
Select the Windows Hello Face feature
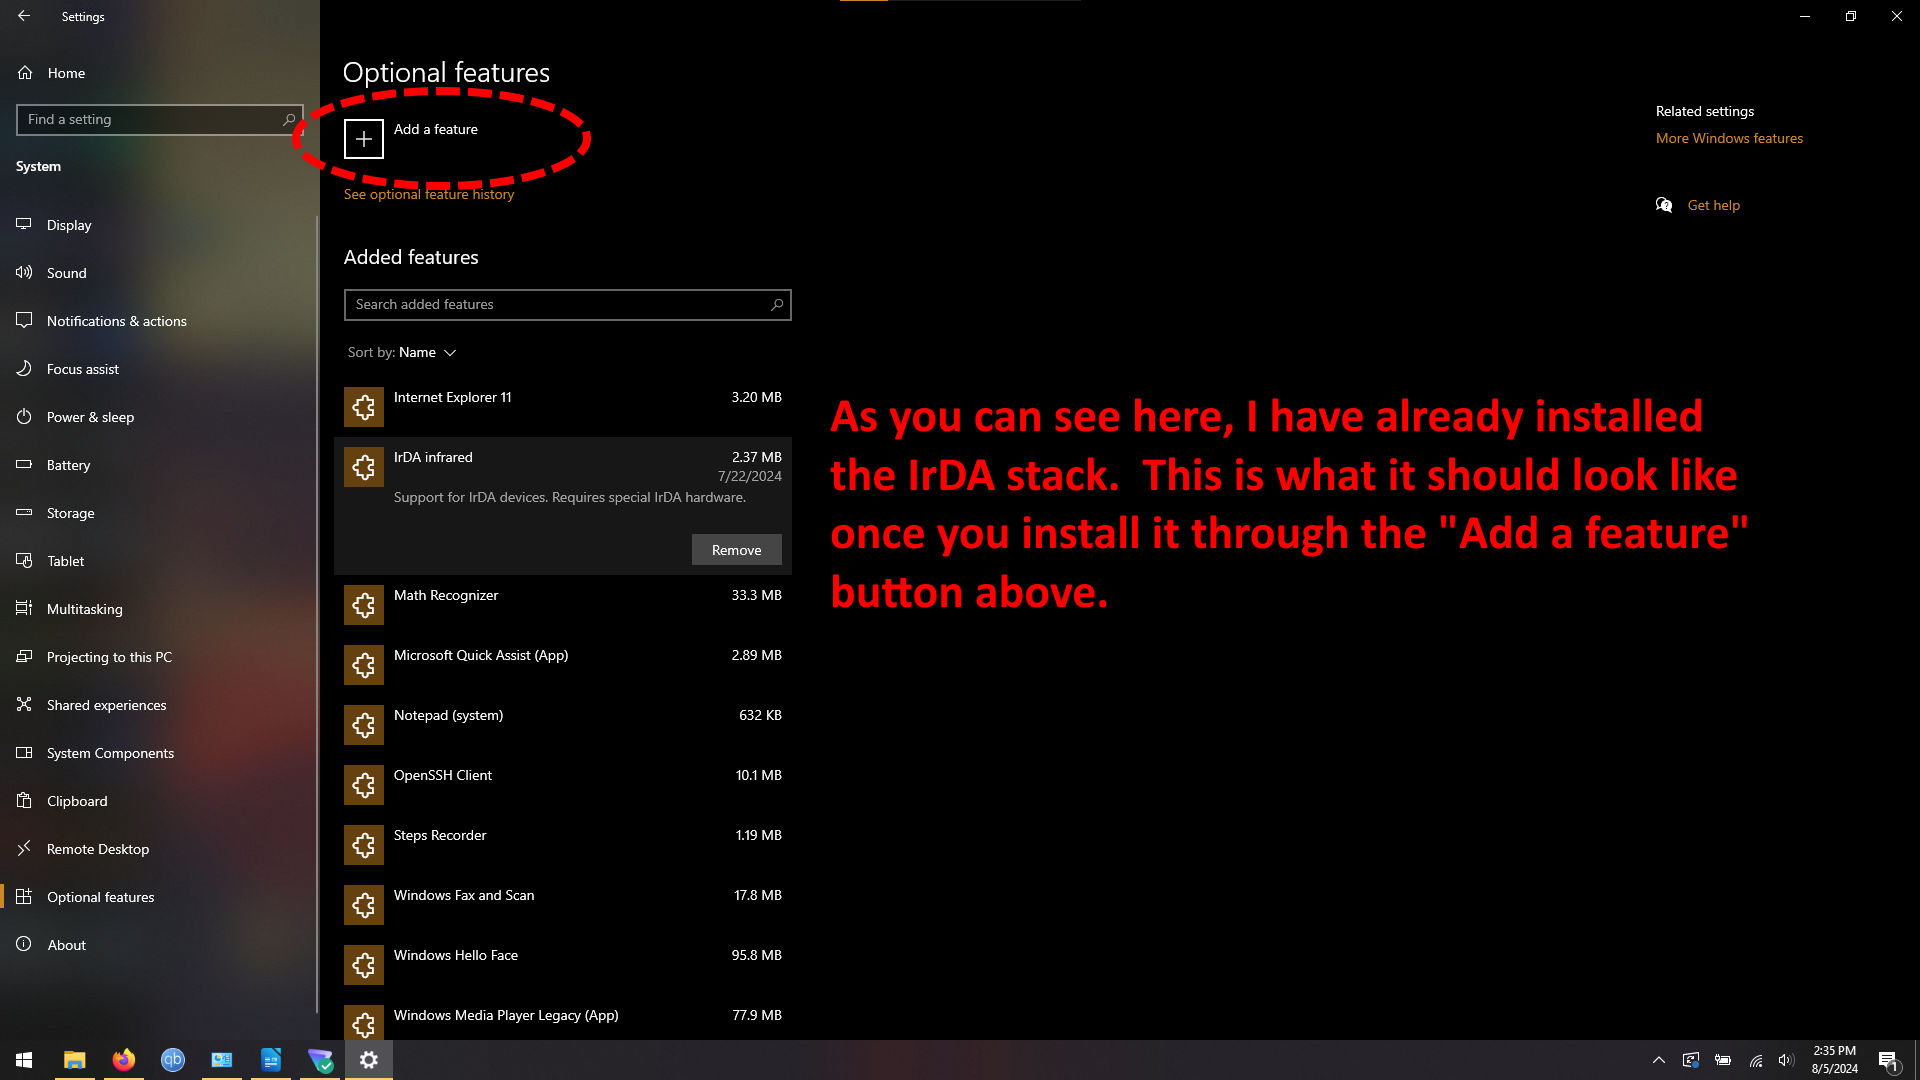point(563,965)
